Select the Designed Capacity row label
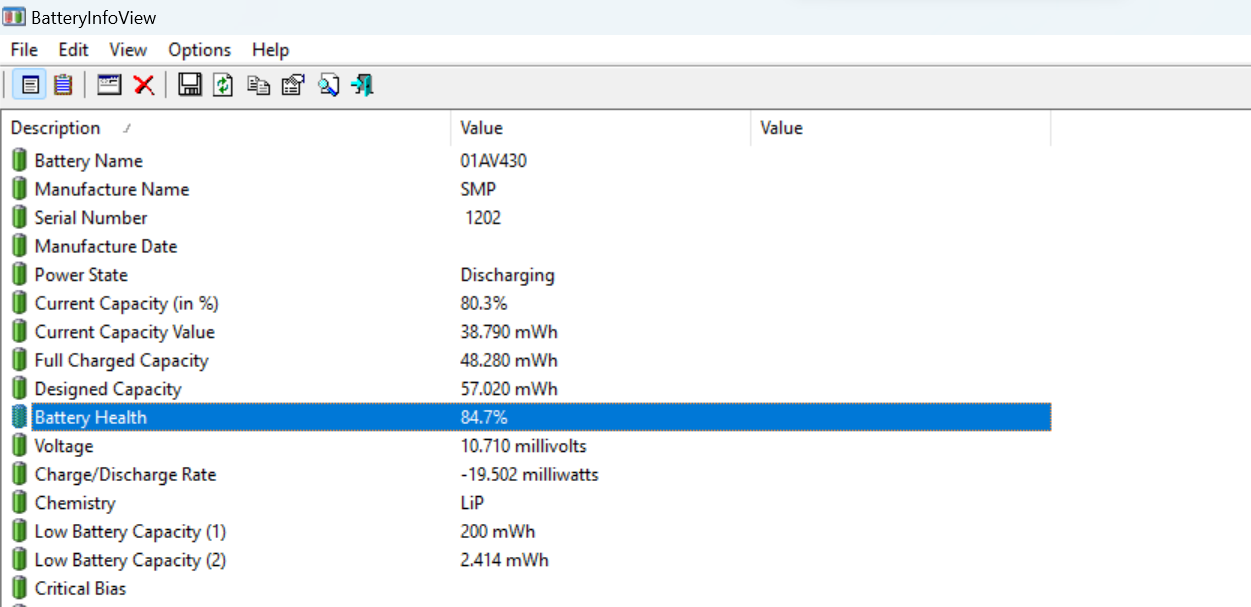This screenshot has width=1251, height=607. (x=108, y=389)
